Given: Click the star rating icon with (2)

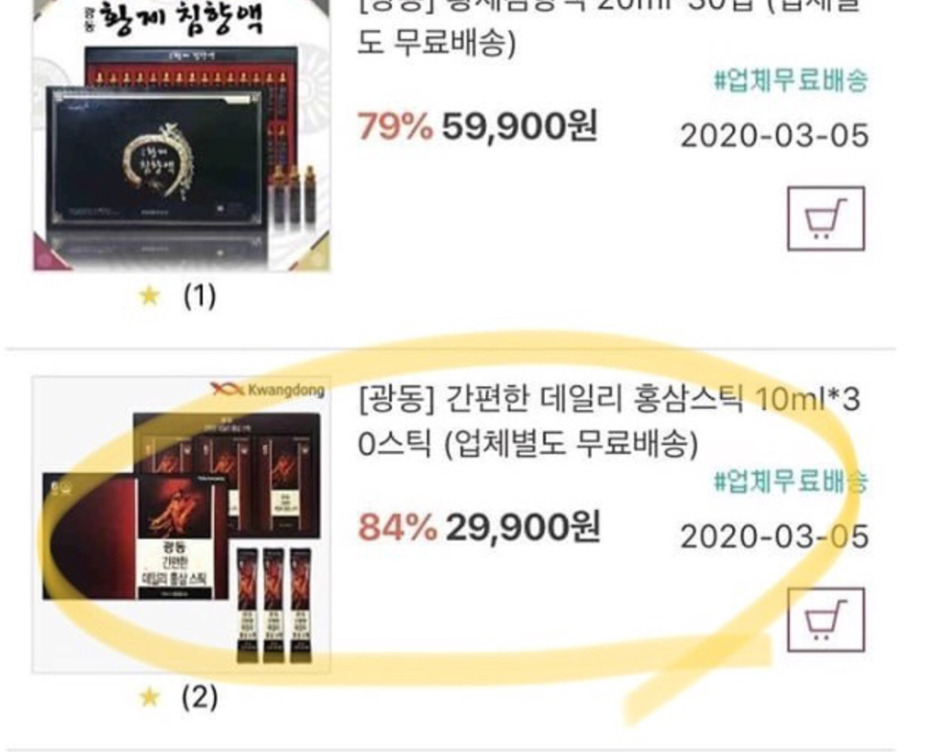Looking at the screenshot, I should pyautogui.click(x=149, y=697).
